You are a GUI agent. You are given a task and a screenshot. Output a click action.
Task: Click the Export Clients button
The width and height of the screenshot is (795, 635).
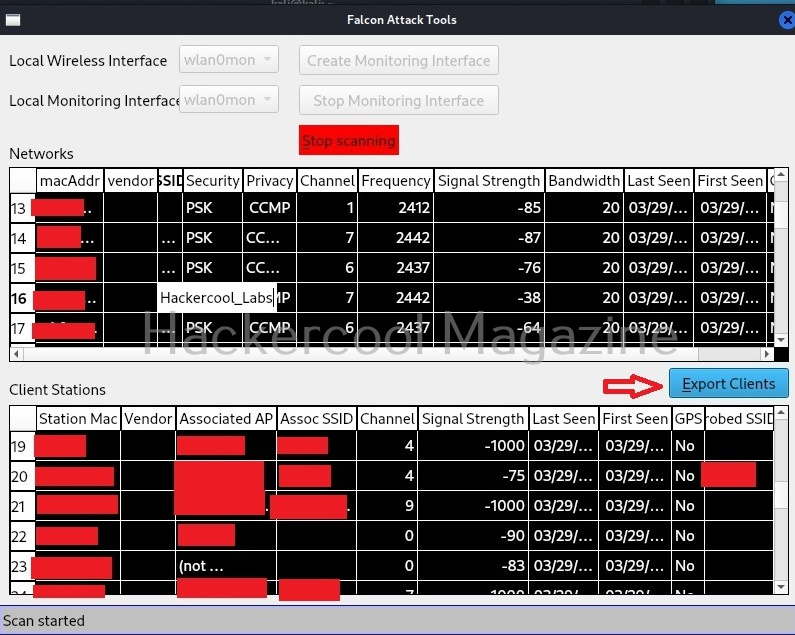click(729, 383)
